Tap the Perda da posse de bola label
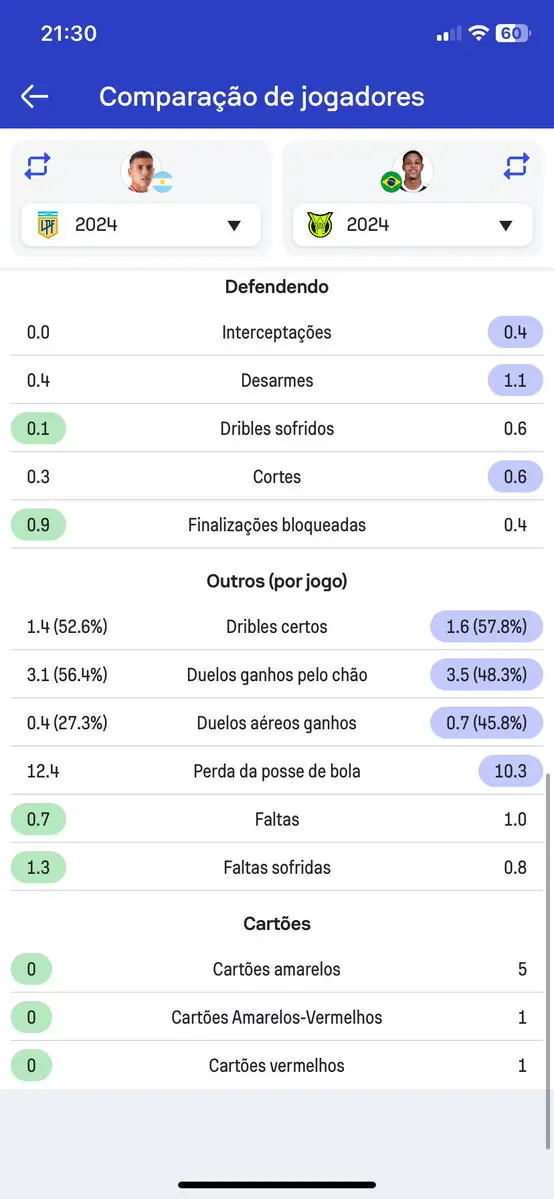 coord(277,771)
